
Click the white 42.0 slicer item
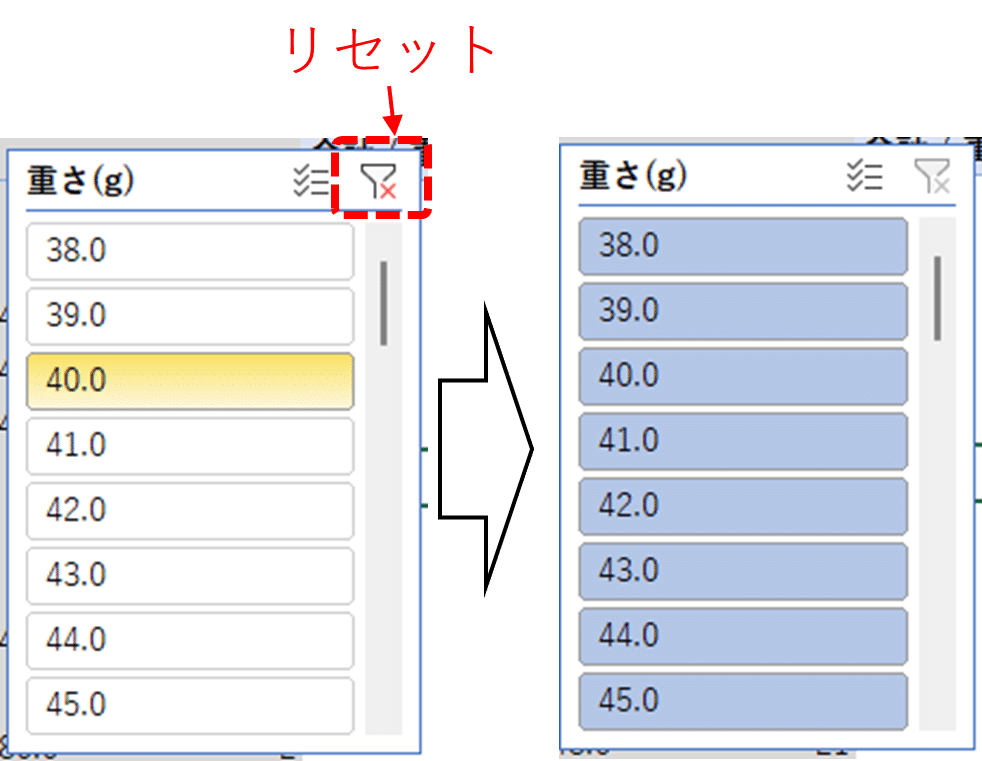[190, 511]
